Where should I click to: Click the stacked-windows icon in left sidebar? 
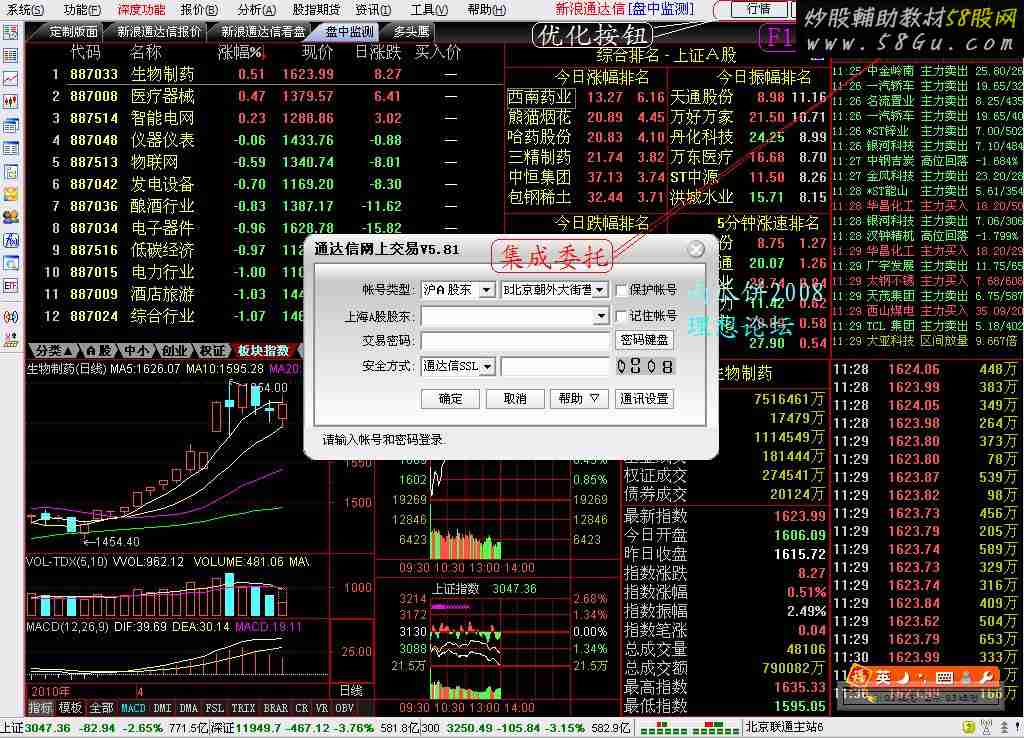click(x=10, y=125)
